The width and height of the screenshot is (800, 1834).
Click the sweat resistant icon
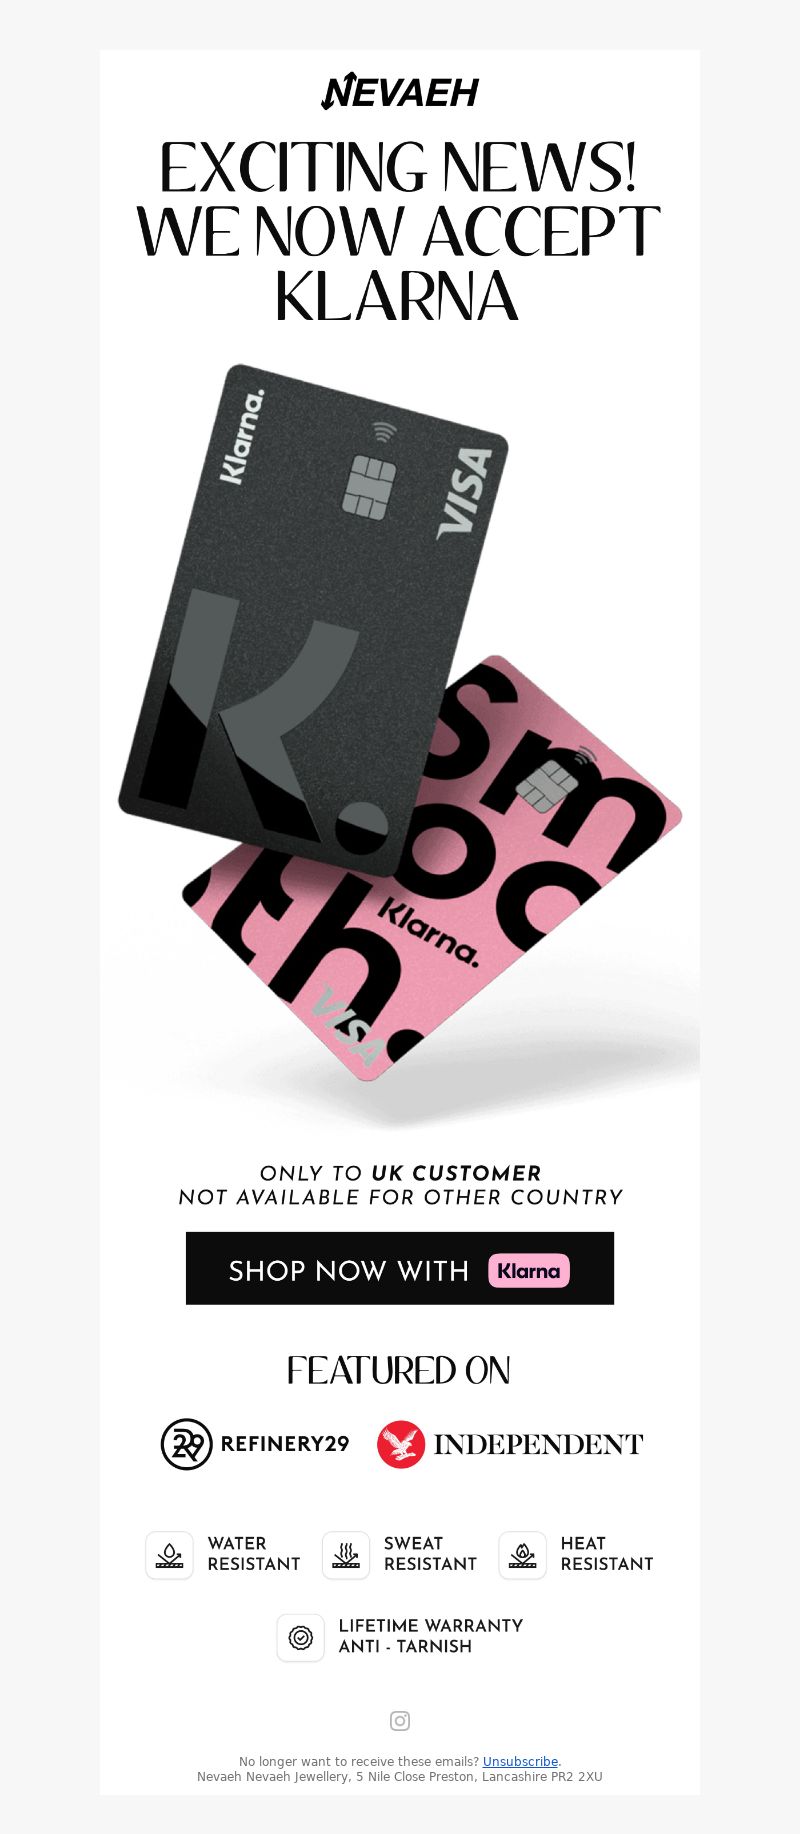346,1555
